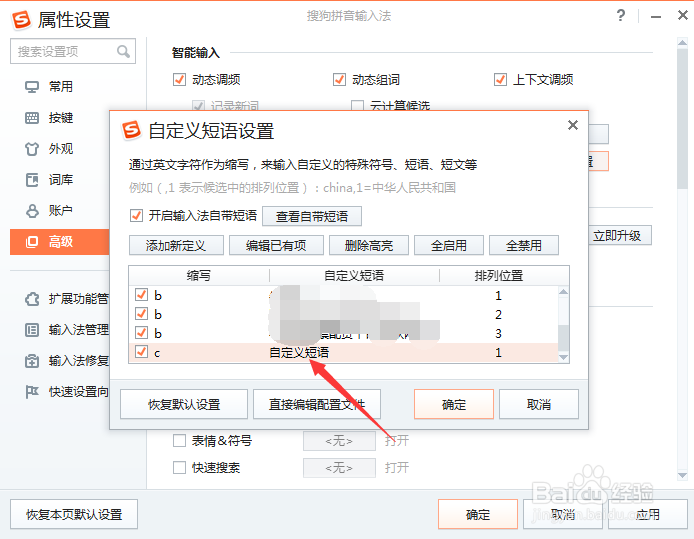This screenshot has width=694, height=539.
Task: Click 查看自带短语 button
Action: coord(312,216)
